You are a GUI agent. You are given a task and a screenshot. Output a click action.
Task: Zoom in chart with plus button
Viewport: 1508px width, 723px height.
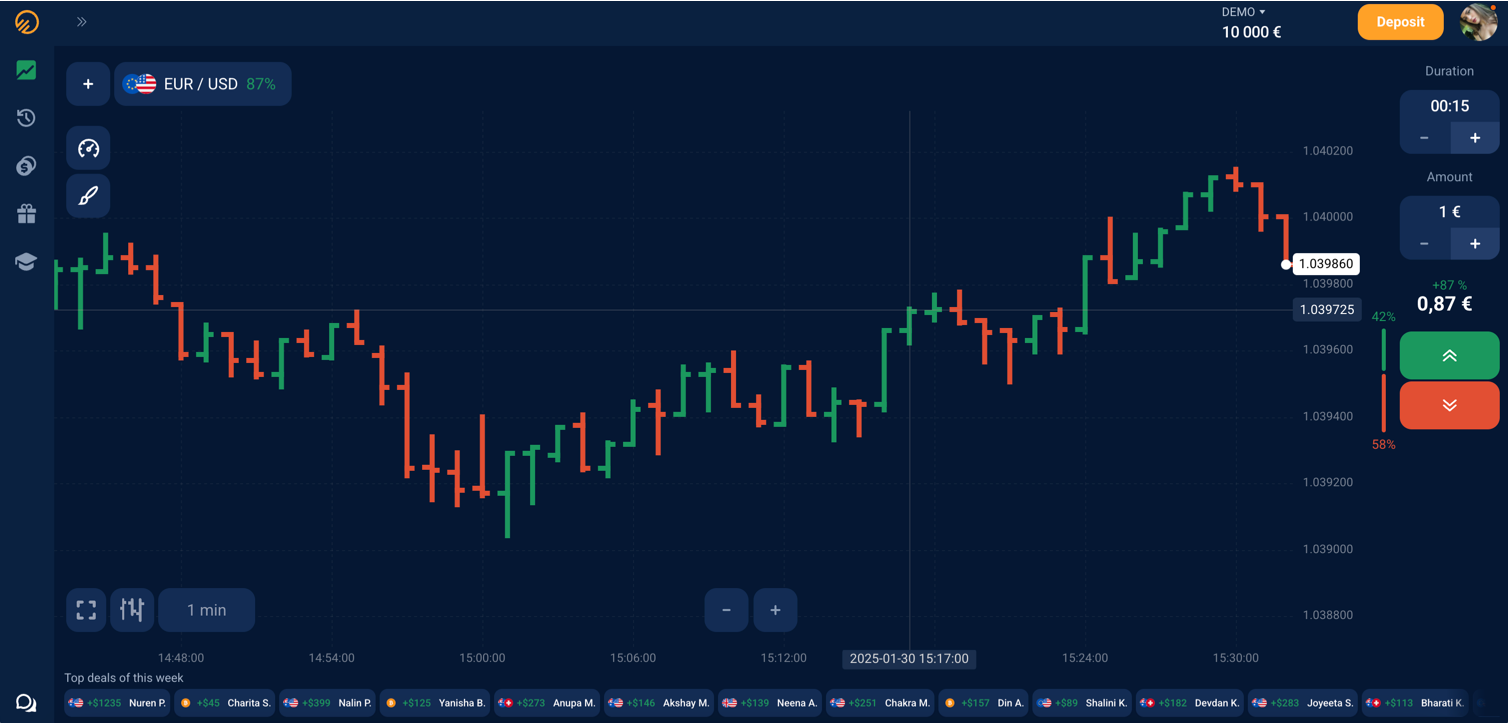pyautogui.click(x=775, y=610)
